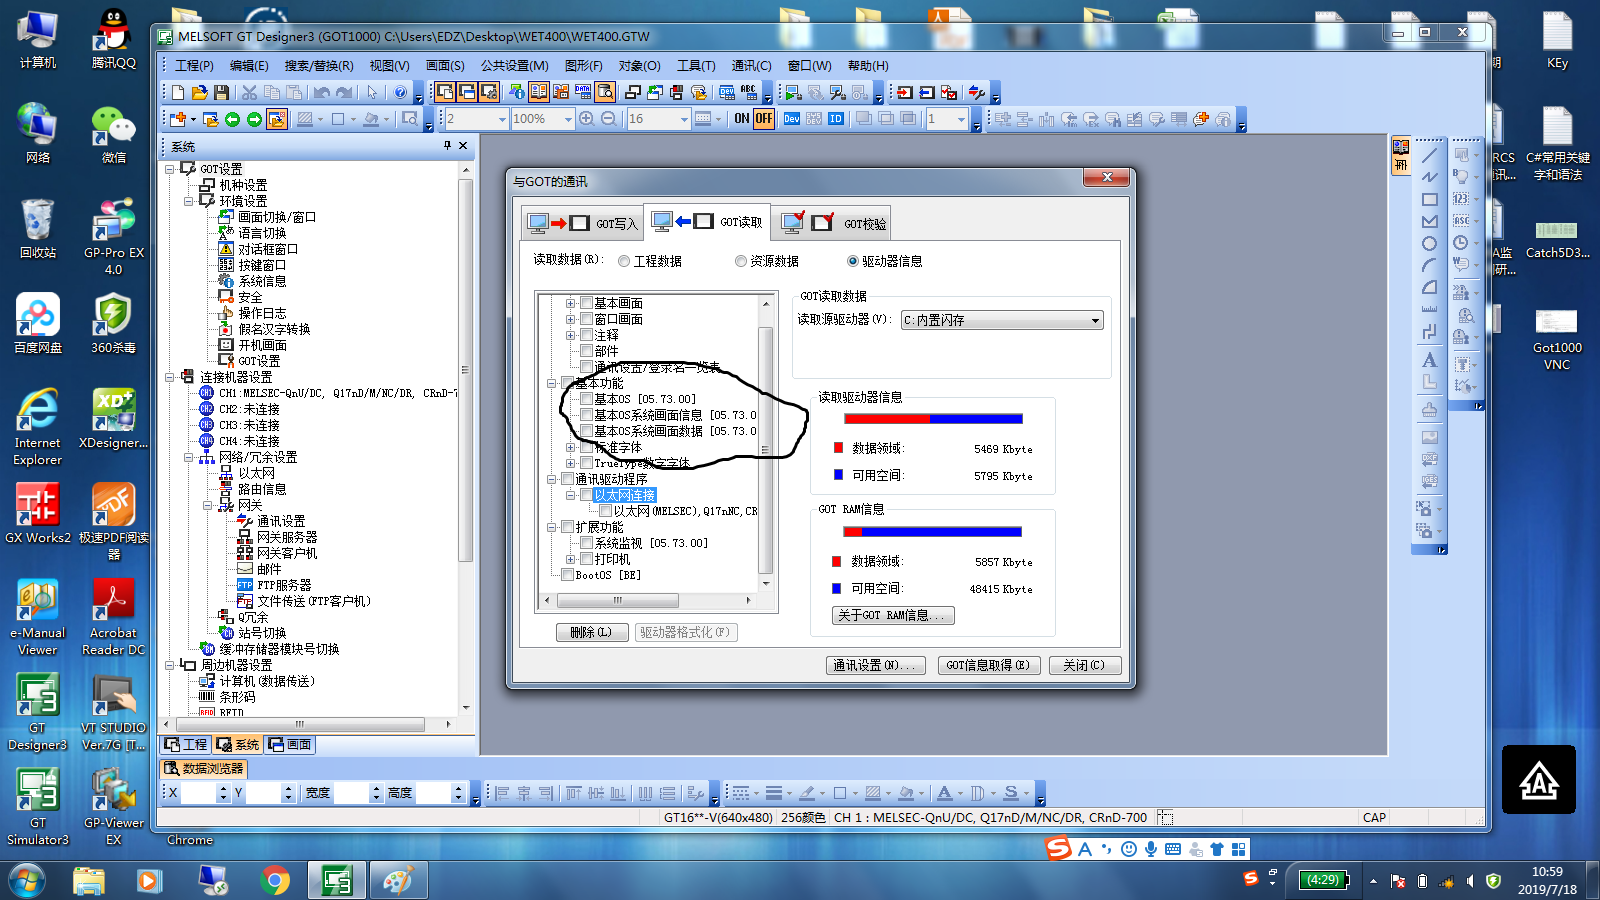
Task: Click the Save floppy disk icon
Action: tap(222, 93)
